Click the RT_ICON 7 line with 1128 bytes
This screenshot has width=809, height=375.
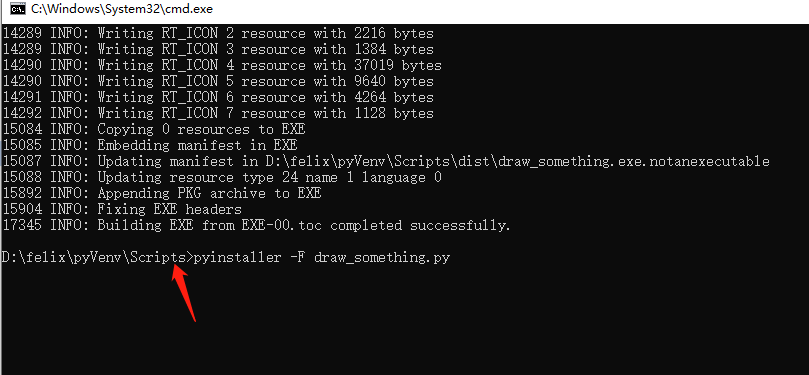pos(218,113)
